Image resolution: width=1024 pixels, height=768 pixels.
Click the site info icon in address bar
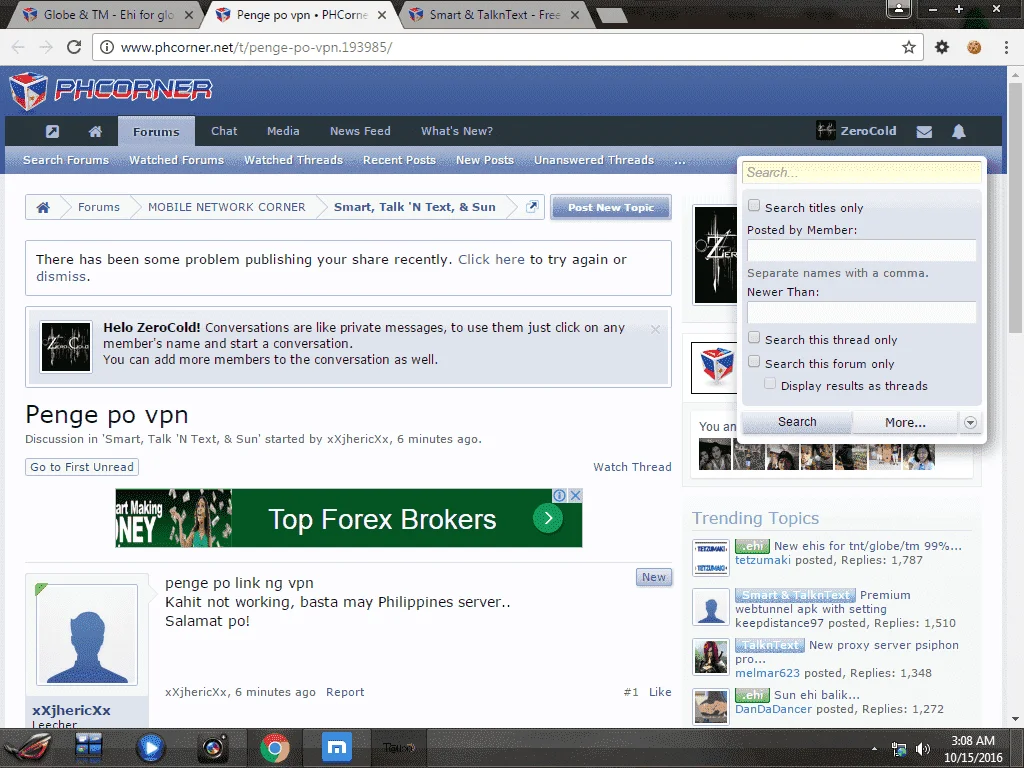click(x=106, y=47)
